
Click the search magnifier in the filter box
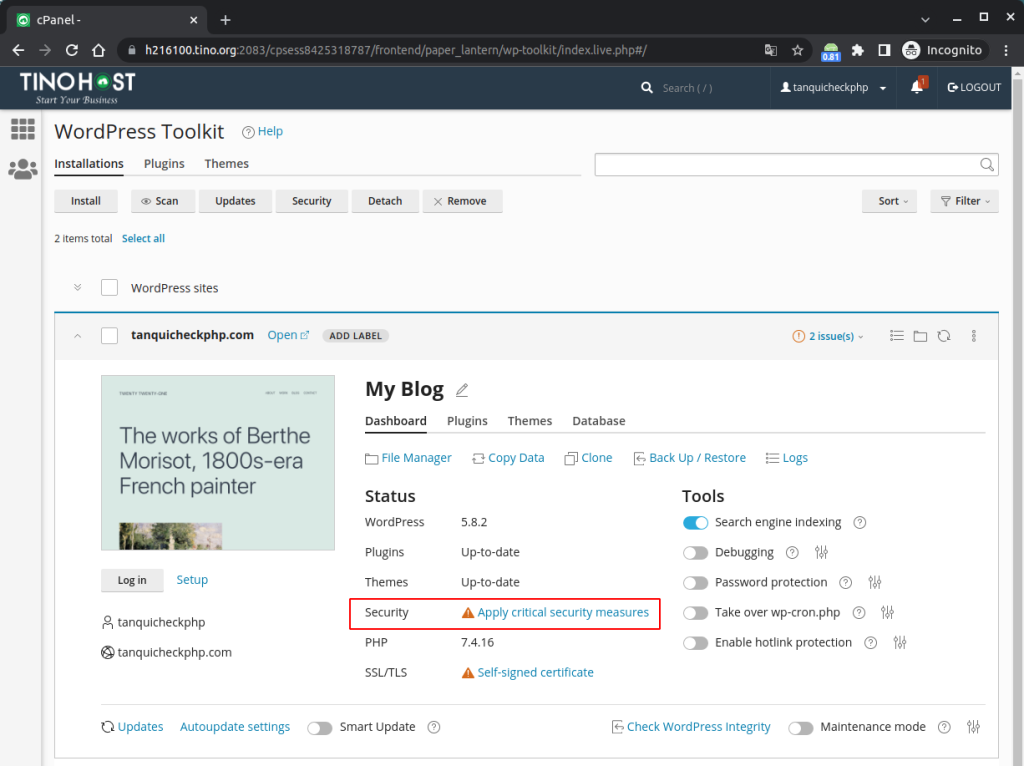click(x=987, y=165)
